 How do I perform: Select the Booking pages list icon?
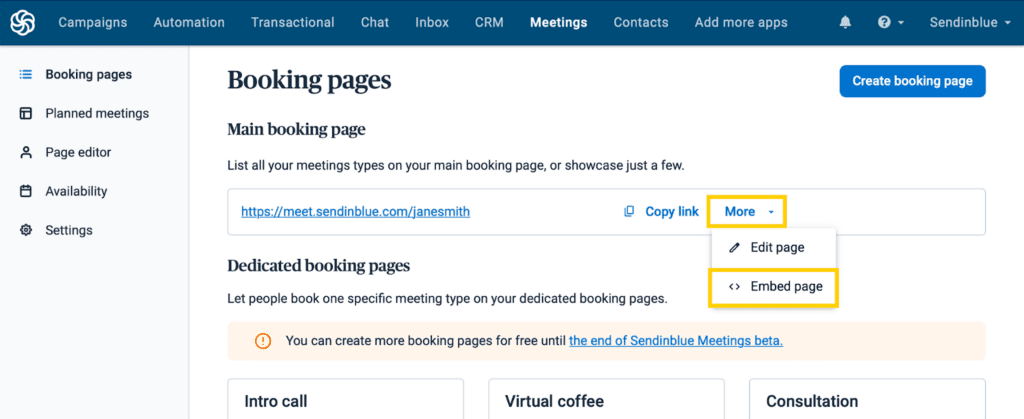pos(26,74)
